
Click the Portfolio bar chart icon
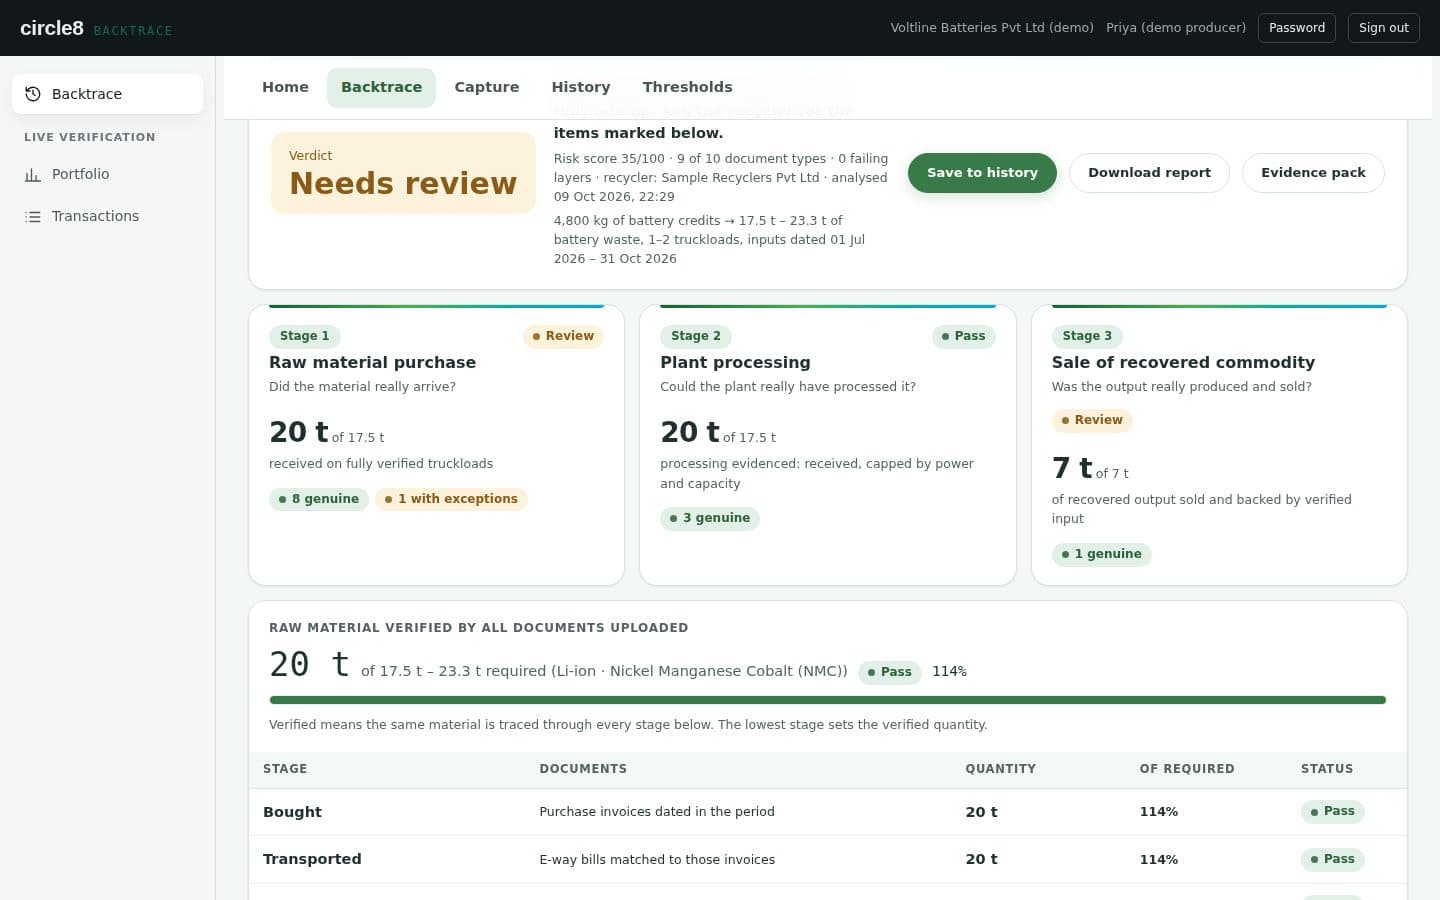click(x=33, y=174)
